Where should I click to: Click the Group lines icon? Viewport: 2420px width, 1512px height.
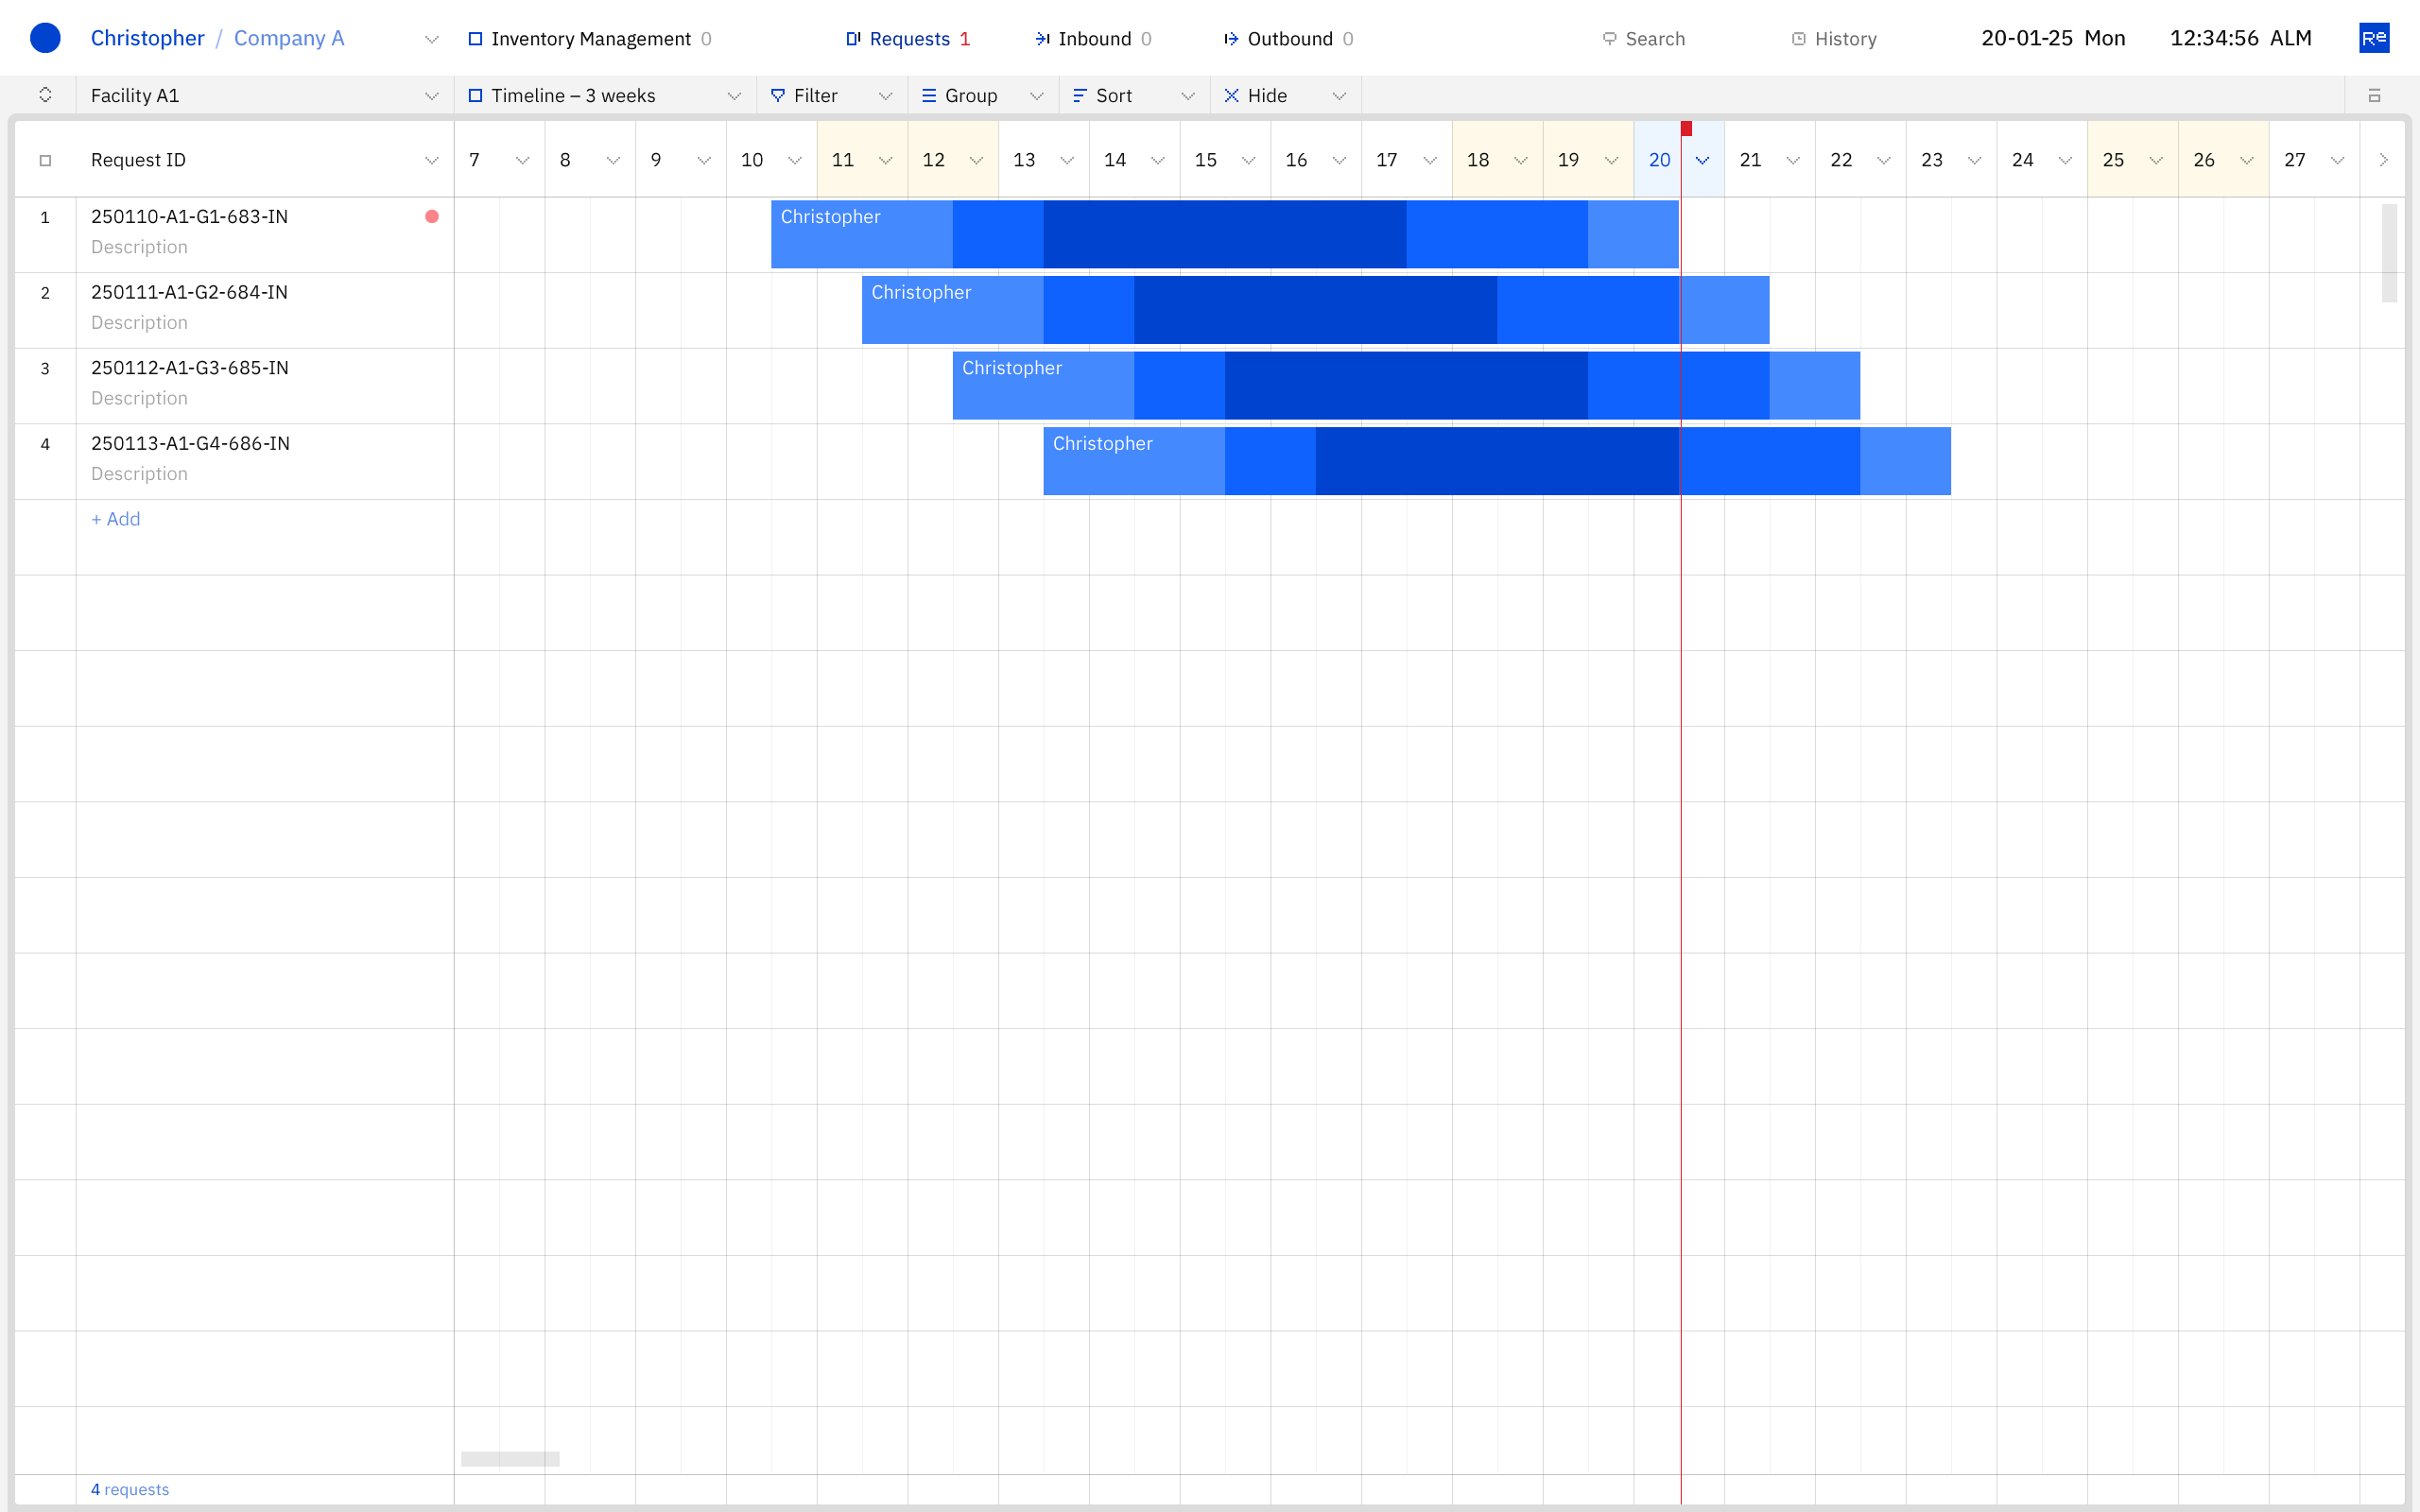[929, 96]
